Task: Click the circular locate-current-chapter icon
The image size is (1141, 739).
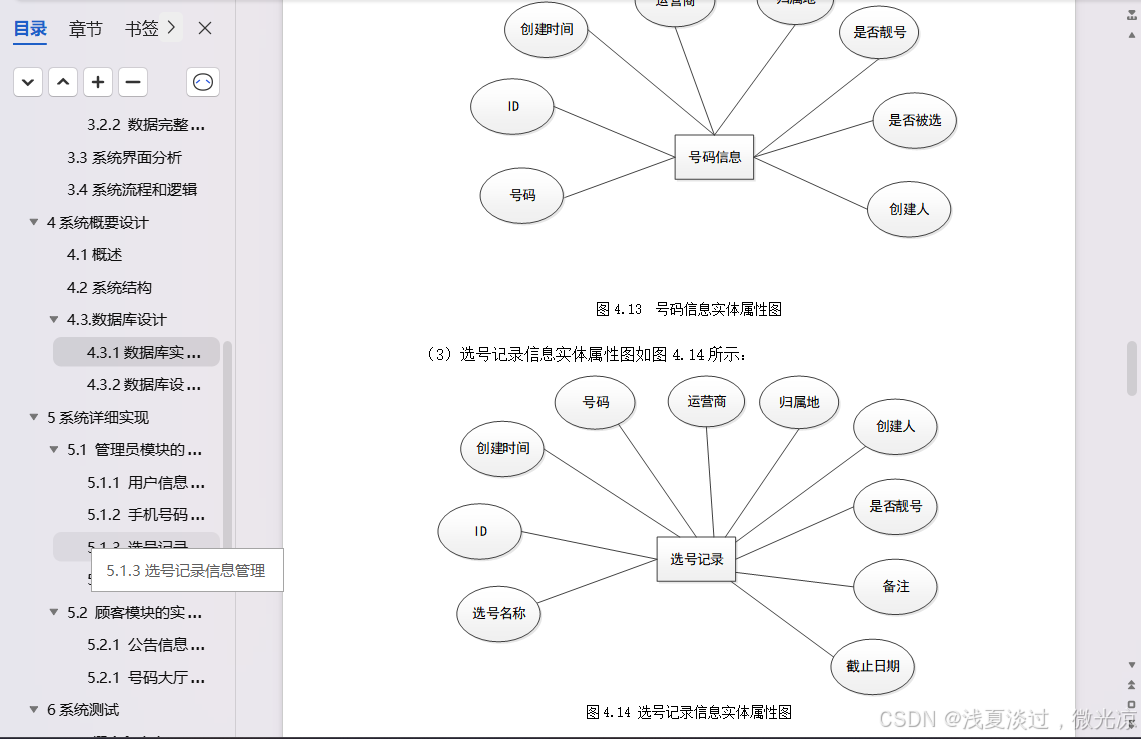Action: coord(203,82)
